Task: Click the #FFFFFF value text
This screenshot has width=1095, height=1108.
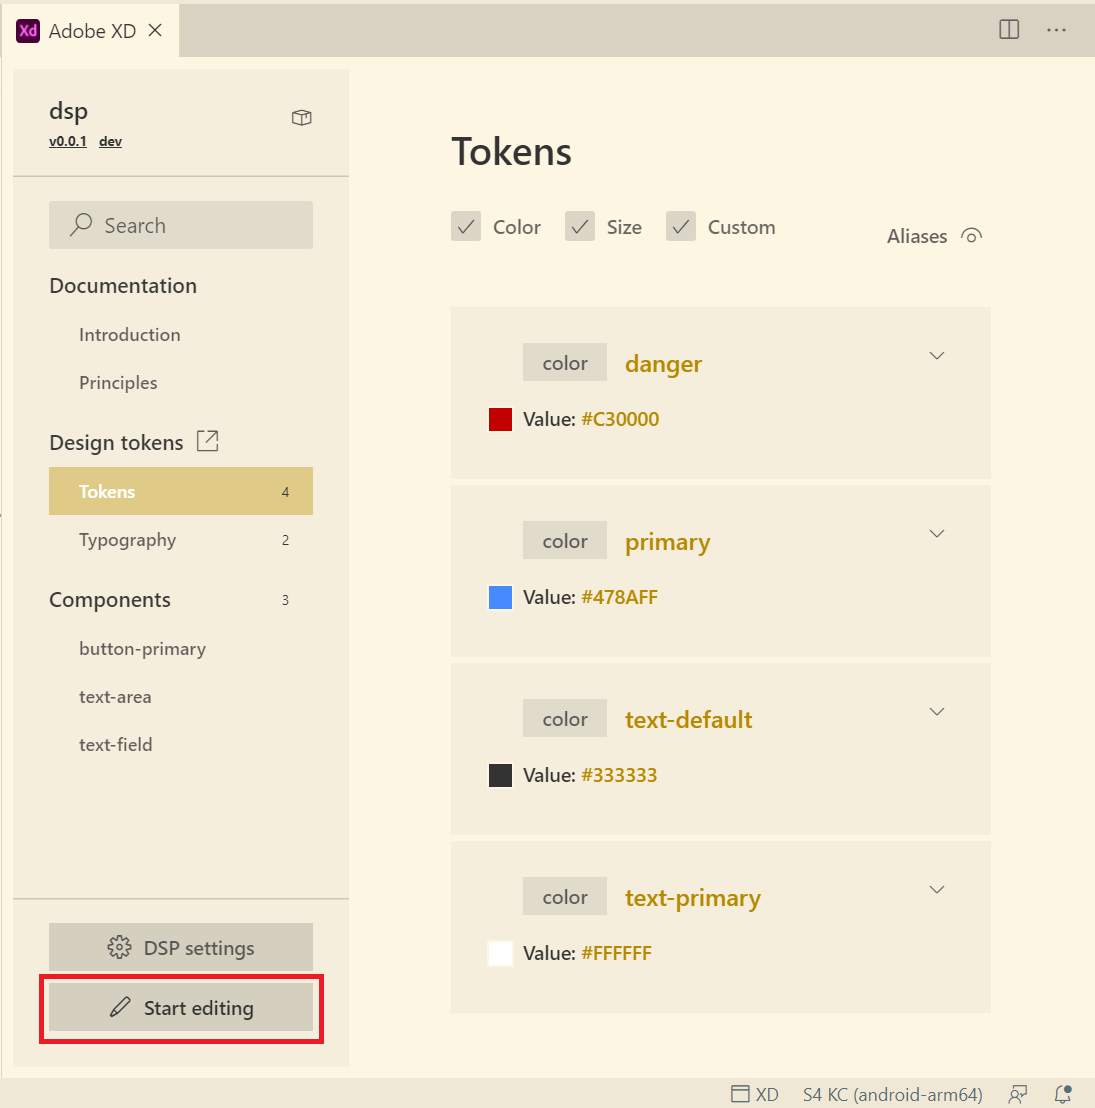Action: coord(616,953)
